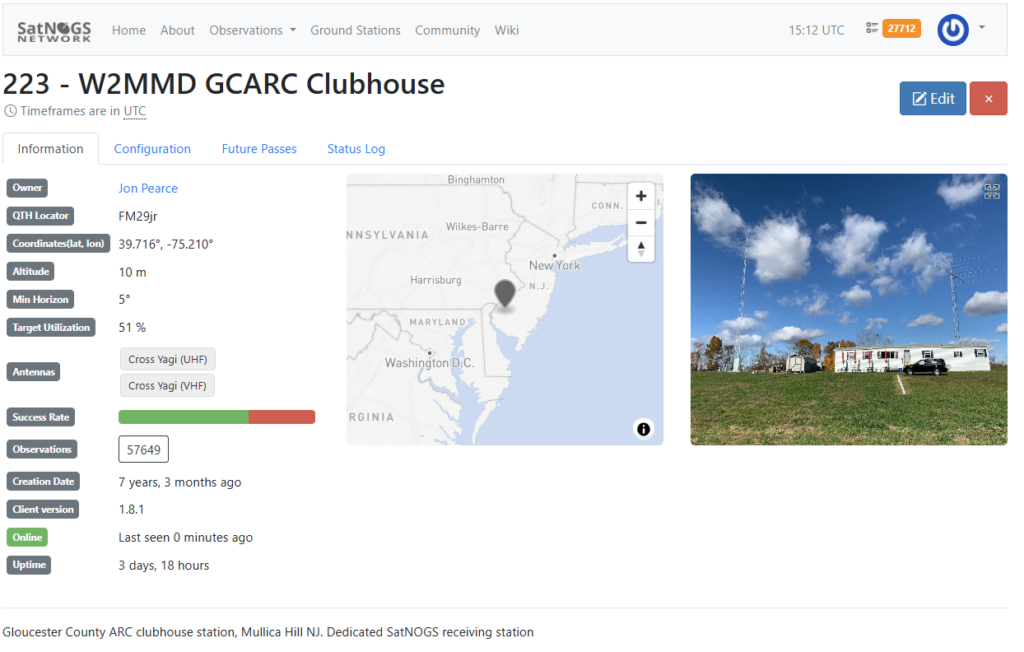
Task: View the Status Log tab
Action: (356, 149)
